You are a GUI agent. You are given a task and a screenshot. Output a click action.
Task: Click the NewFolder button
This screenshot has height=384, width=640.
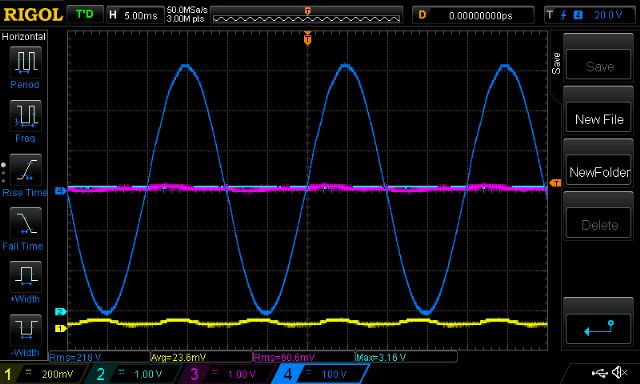coord(599,171)
